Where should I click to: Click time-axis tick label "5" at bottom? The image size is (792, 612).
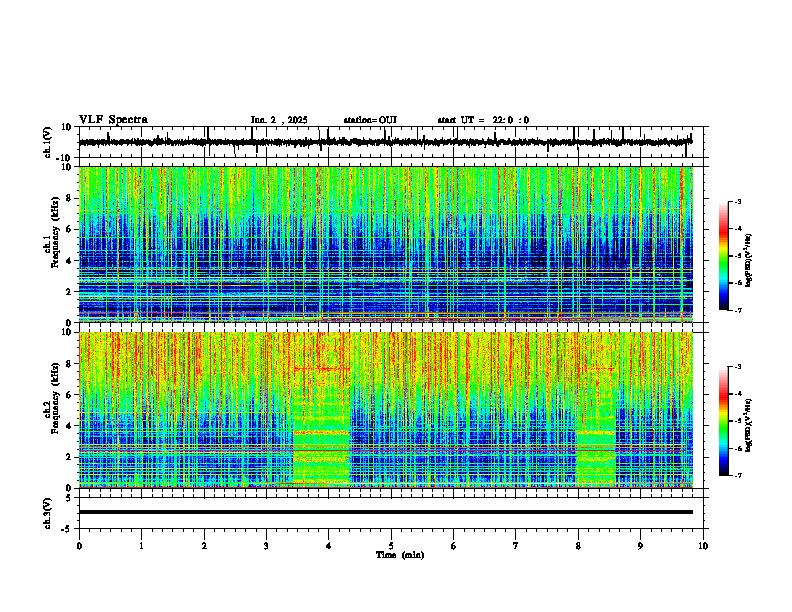click(391, 546)
